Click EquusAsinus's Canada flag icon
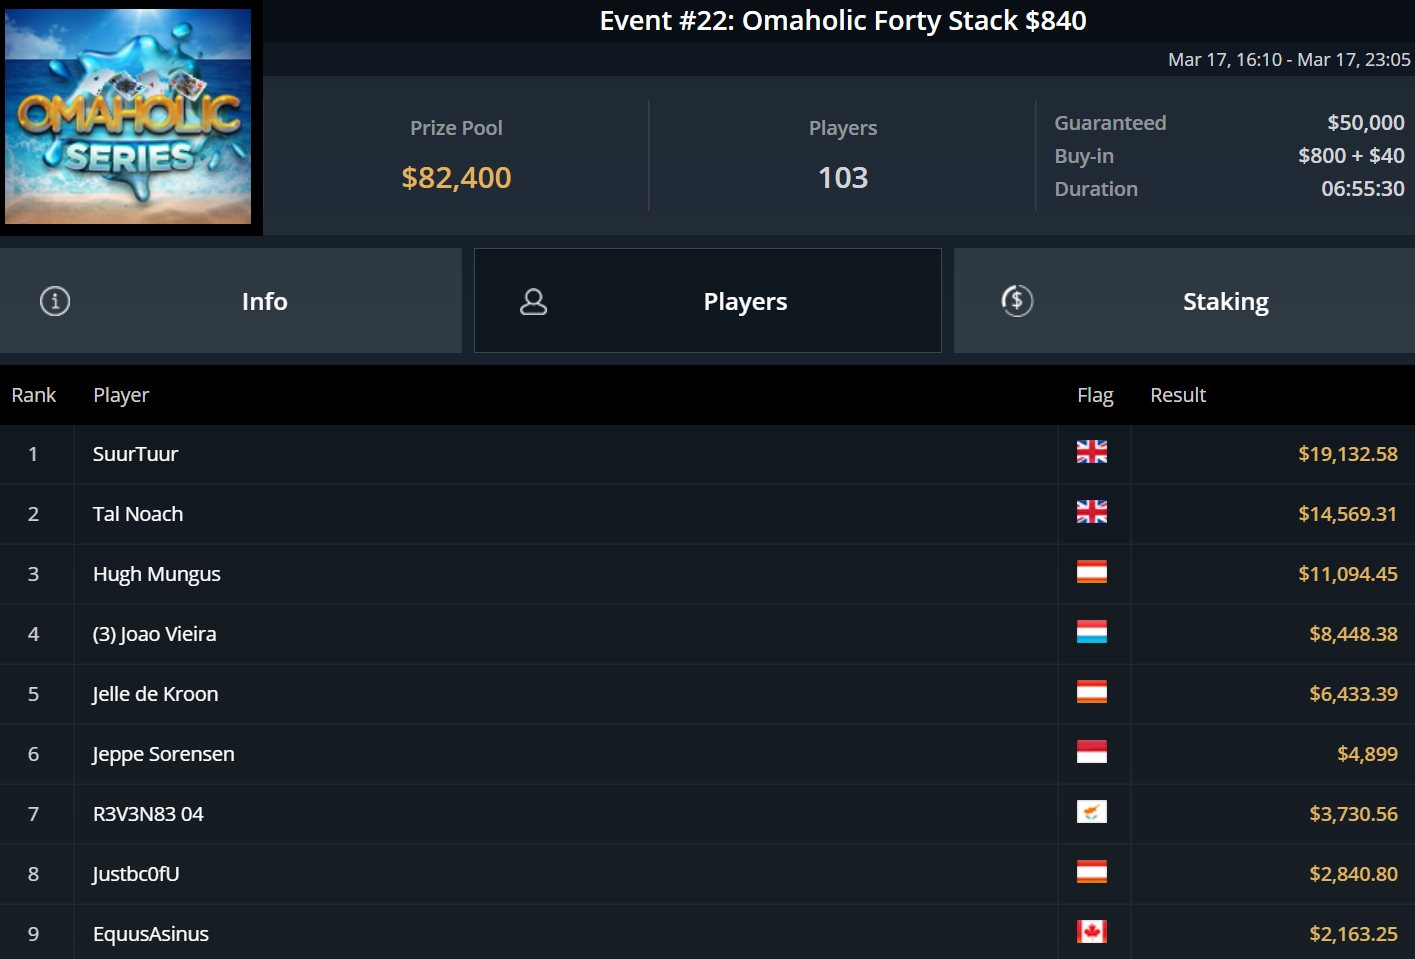1415x959 pixels. point(1091,932)
